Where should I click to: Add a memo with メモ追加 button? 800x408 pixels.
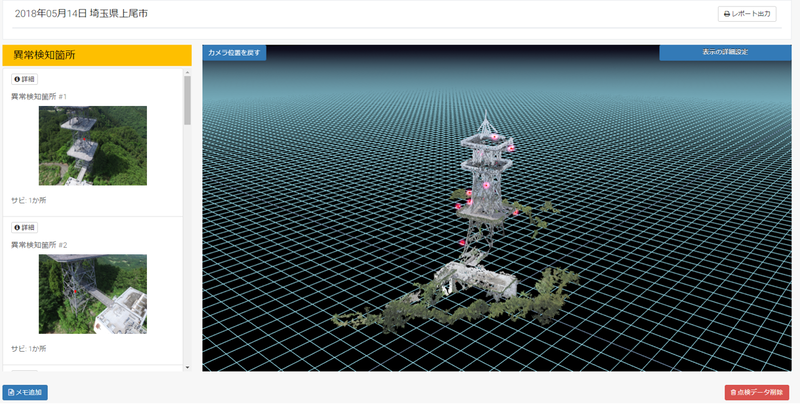coord(25,393)
